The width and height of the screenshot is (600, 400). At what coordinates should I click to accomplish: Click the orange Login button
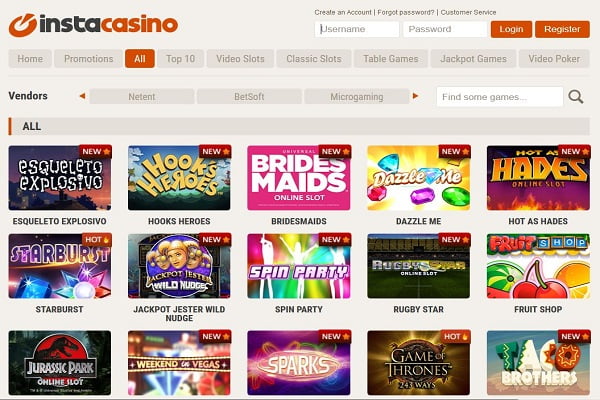[511, 29]
